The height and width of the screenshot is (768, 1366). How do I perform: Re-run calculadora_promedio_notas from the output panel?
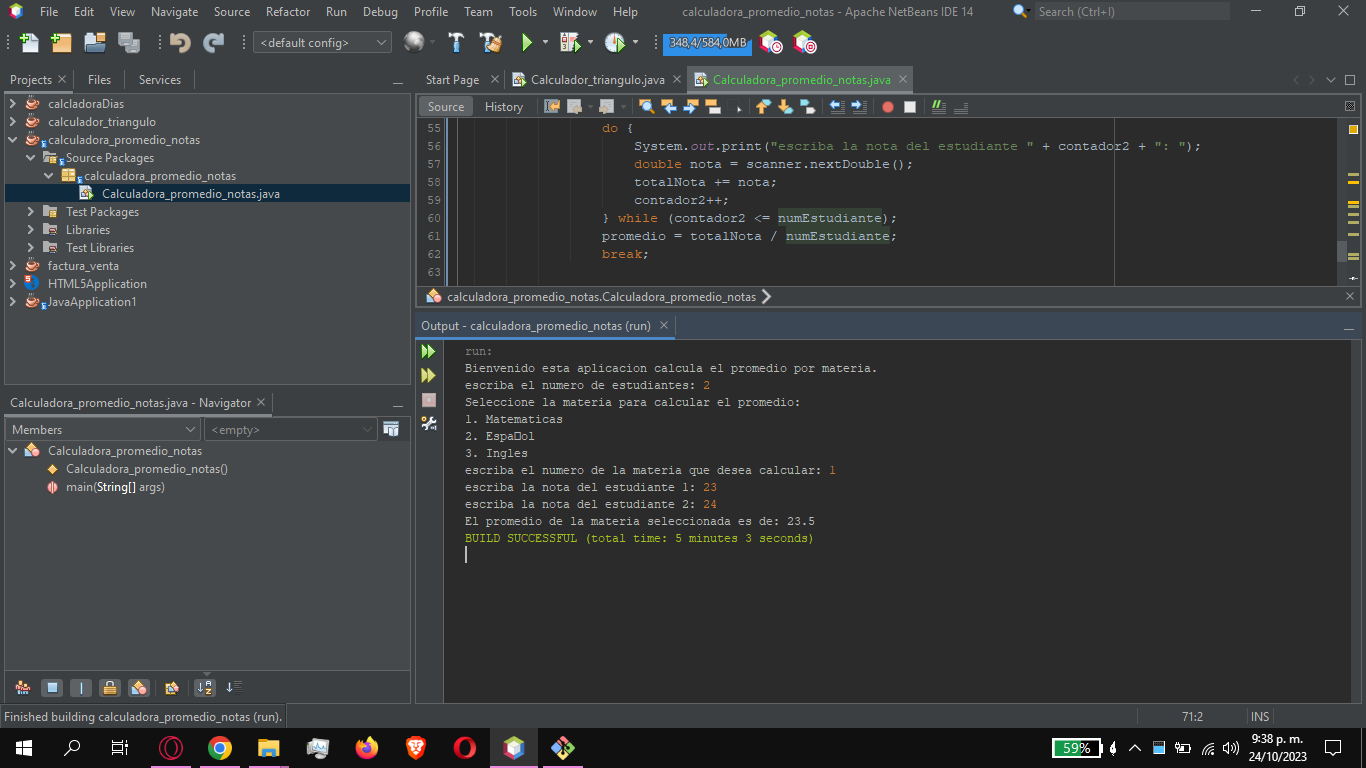coord(428,351)
